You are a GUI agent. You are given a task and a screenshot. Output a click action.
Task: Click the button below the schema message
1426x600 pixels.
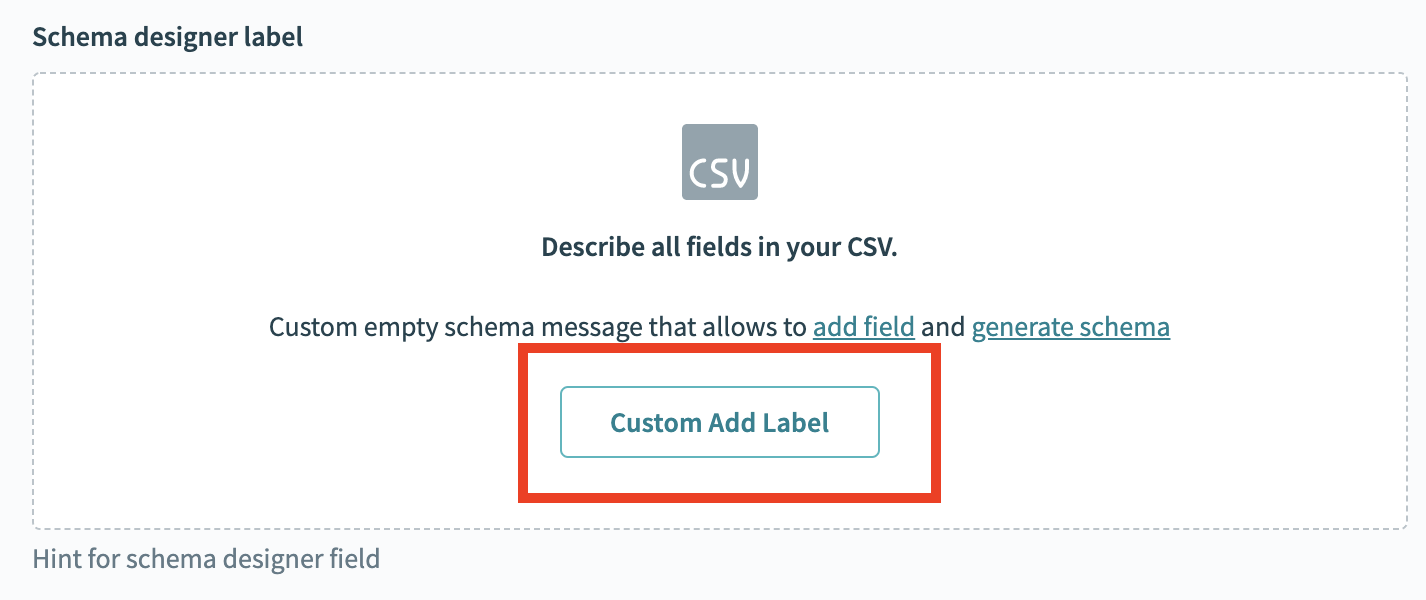719,422
